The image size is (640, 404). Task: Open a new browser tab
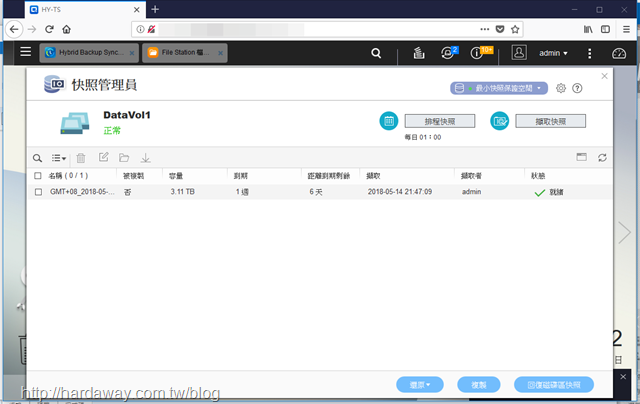coord(155,9)
